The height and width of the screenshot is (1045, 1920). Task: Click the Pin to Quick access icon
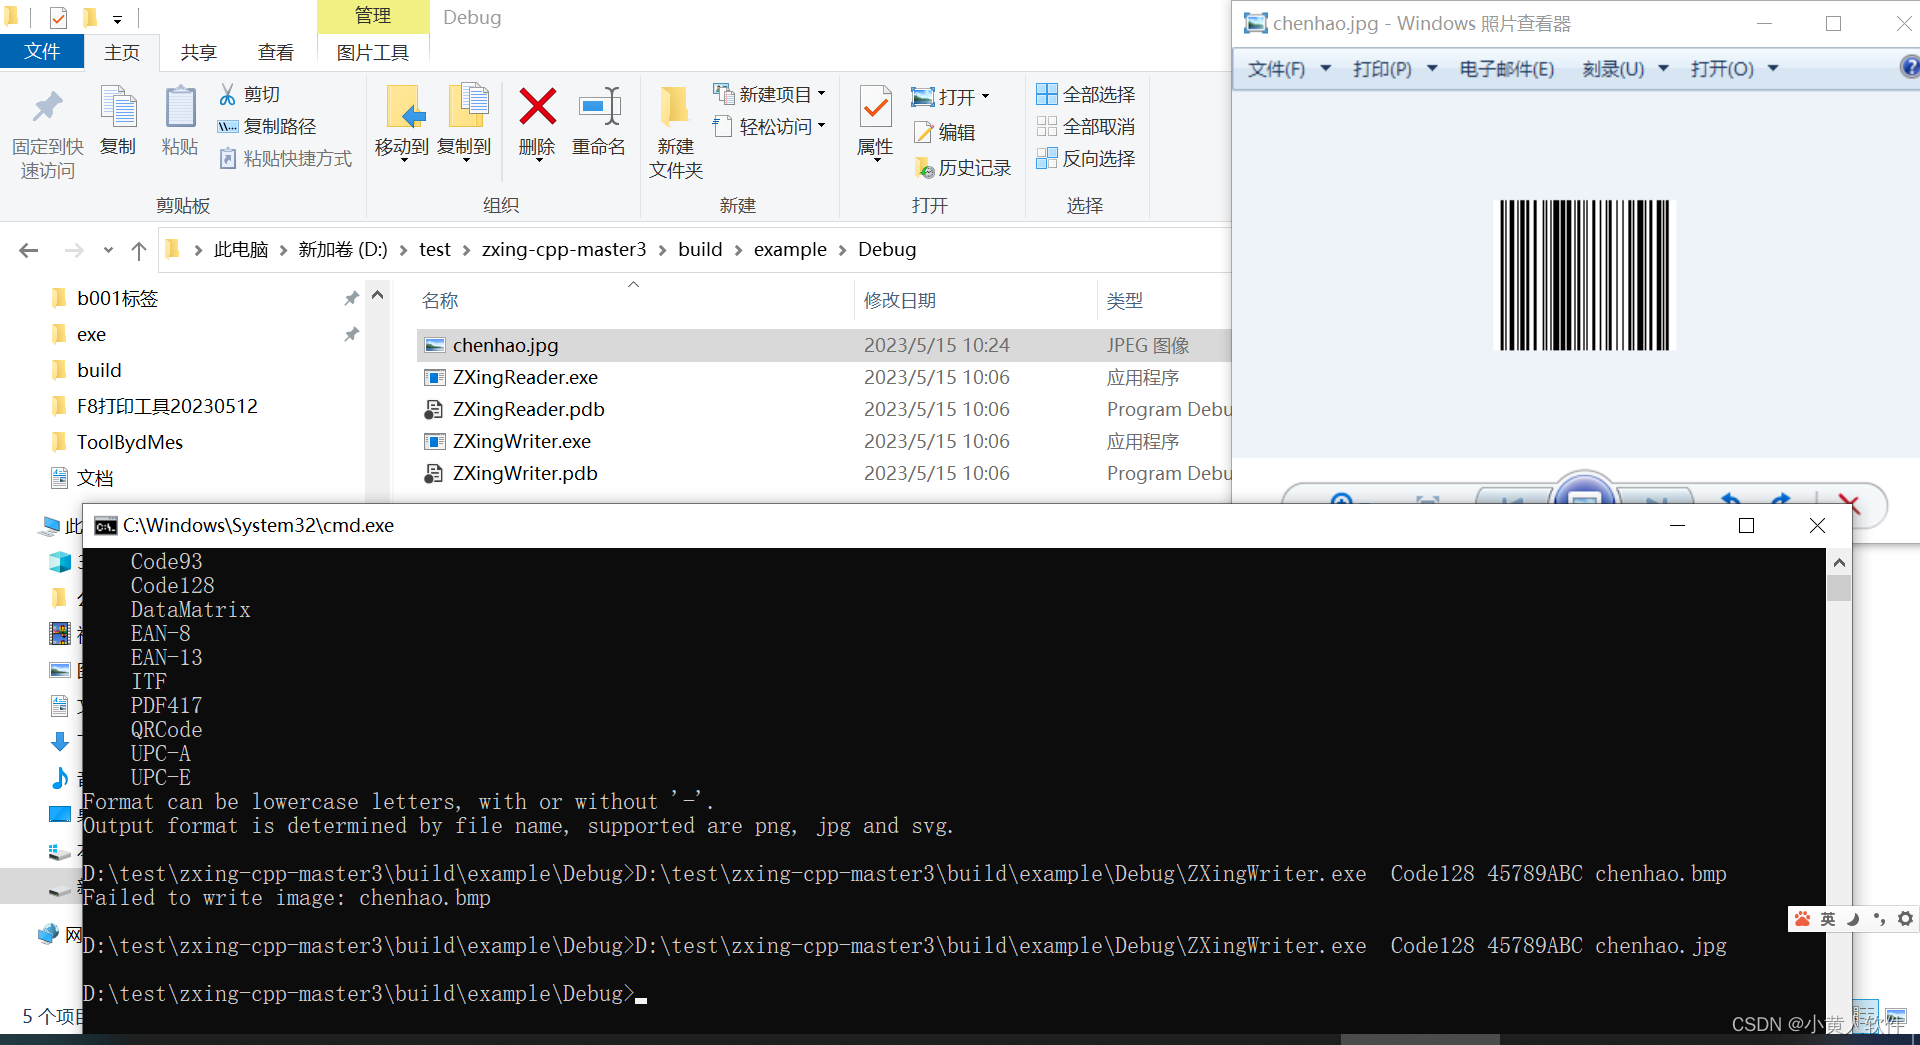47,108
